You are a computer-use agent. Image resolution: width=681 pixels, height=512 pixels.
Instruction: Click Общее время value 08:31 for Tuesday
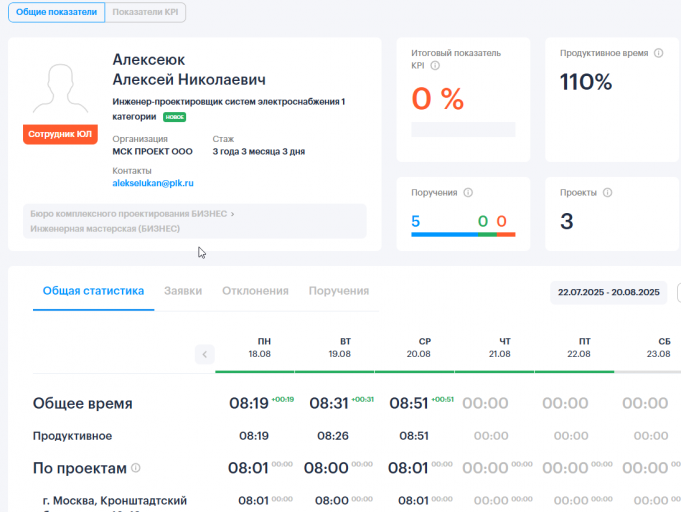tap(329, 403)
